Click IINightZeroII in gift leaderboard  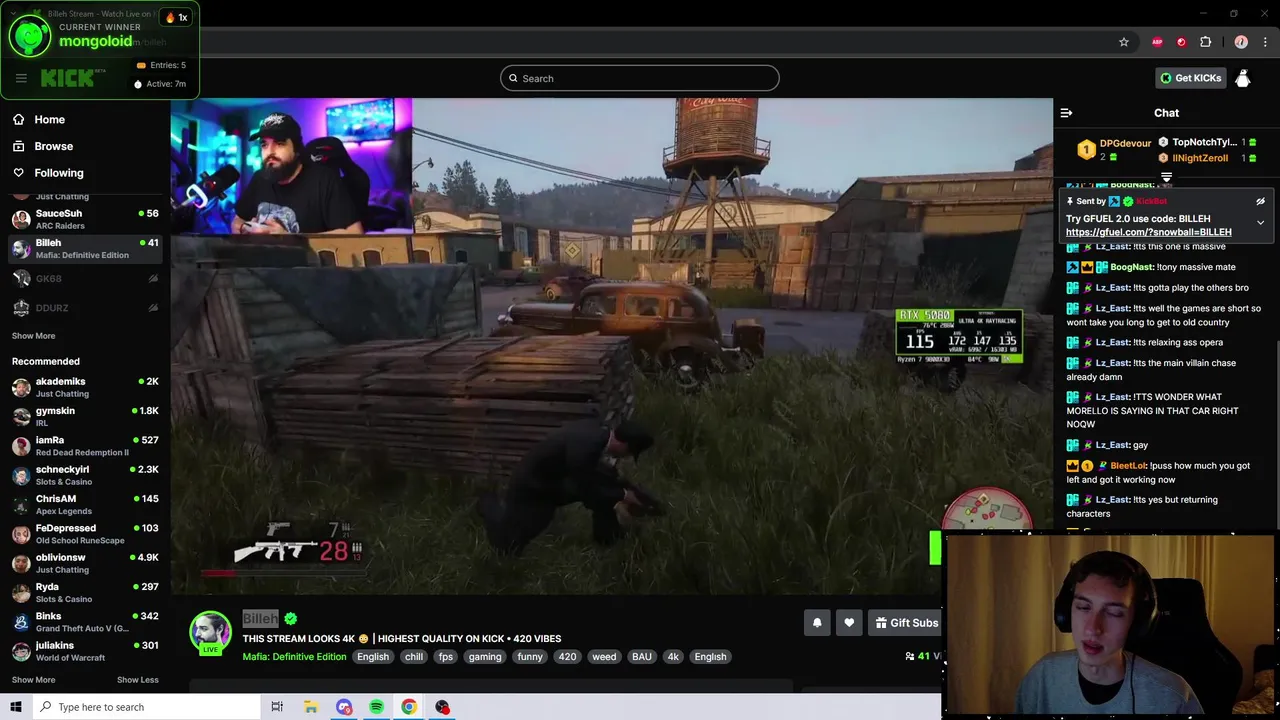pyautogui.click(x=1200, y=158)
